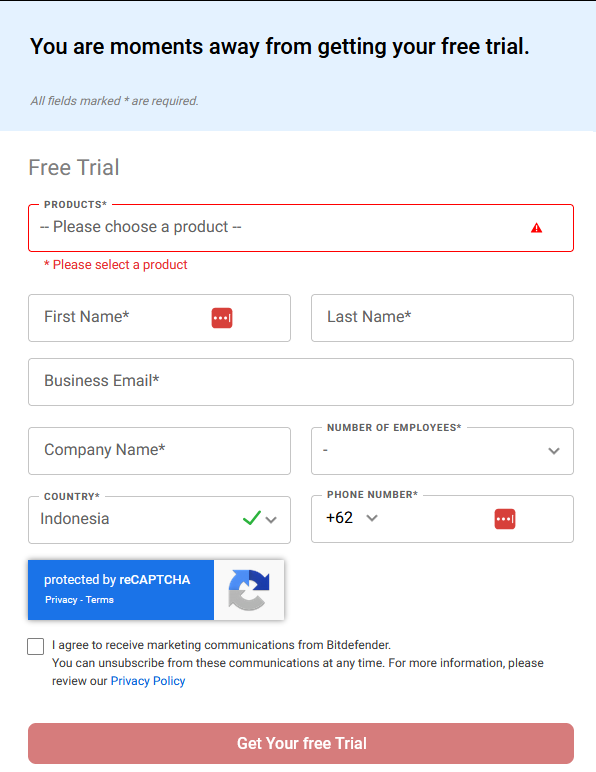Click the reCAPTCHA Terms link
The height and width of the screenshot is (772, 596).
(100, 600)
